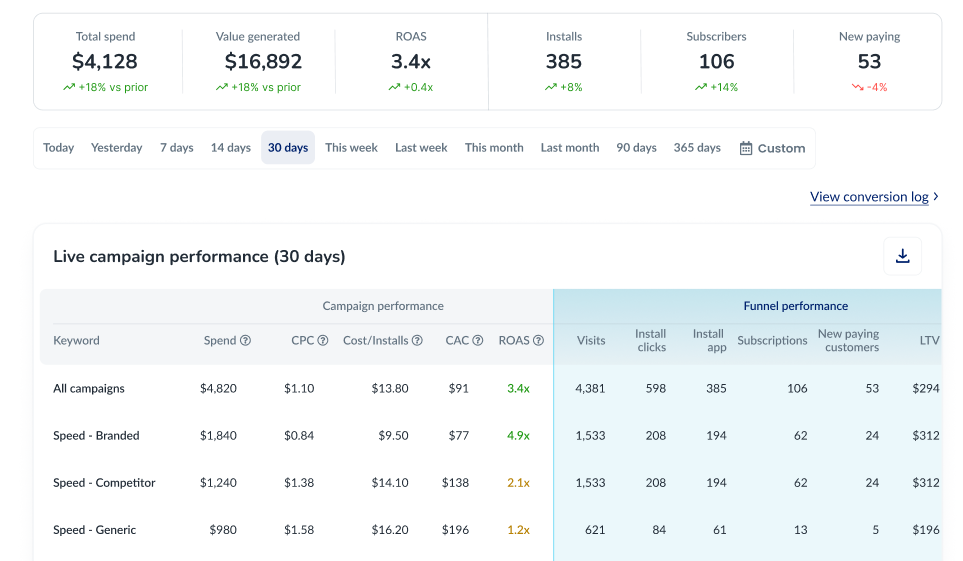Image resolution: width=963 pixels, height=561 pixels.
Task: Choose the Last week range
Action: click(421, 147)
